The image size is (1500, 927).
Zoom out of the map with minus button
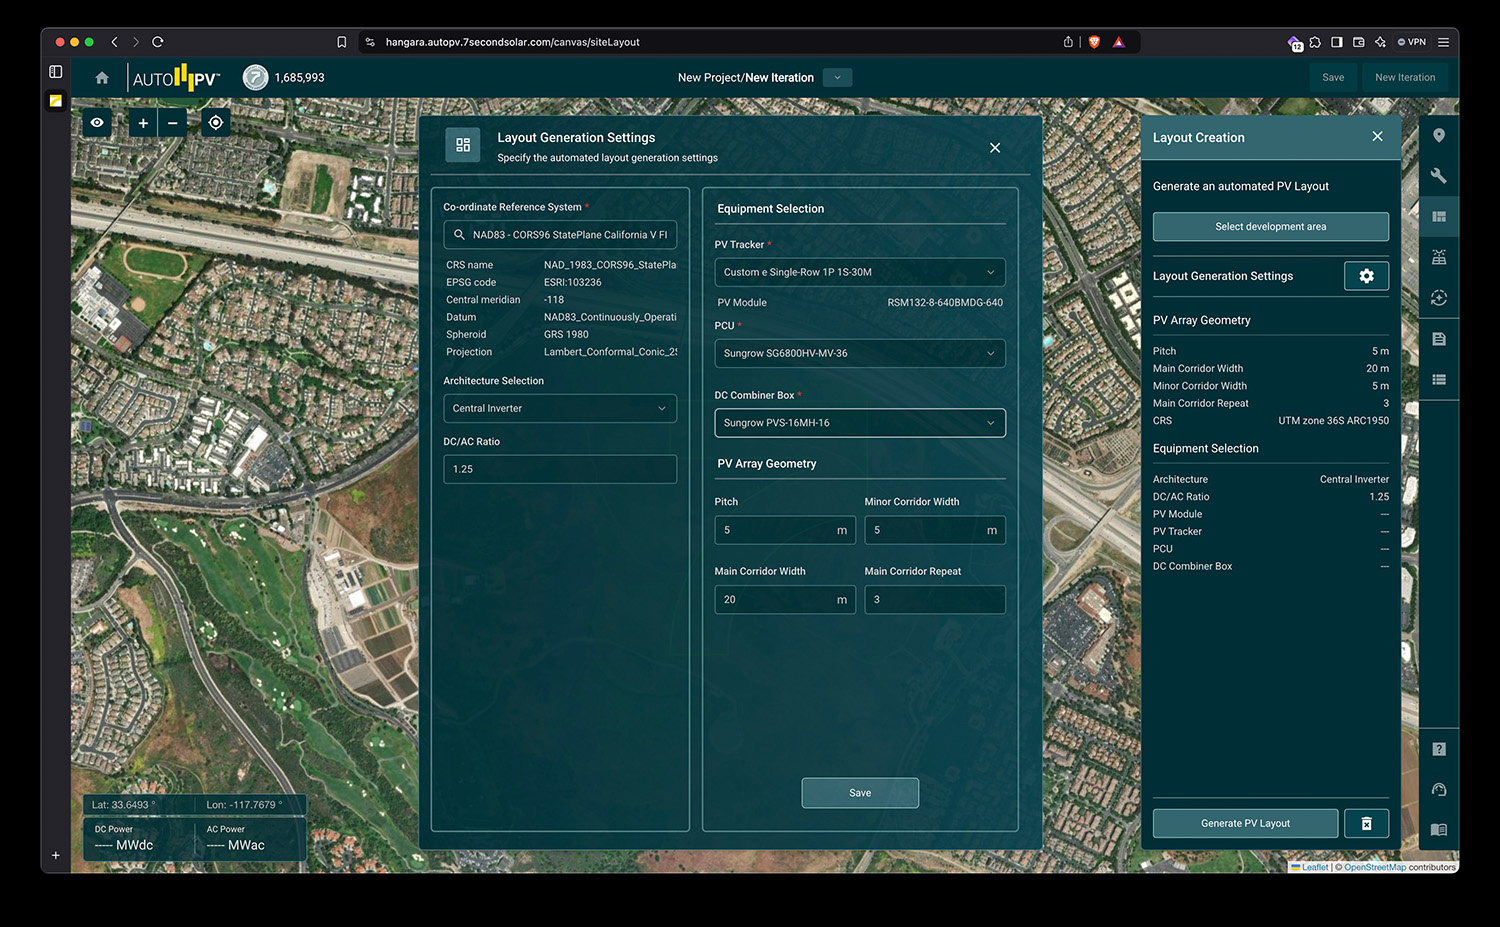tap(172, 123)
